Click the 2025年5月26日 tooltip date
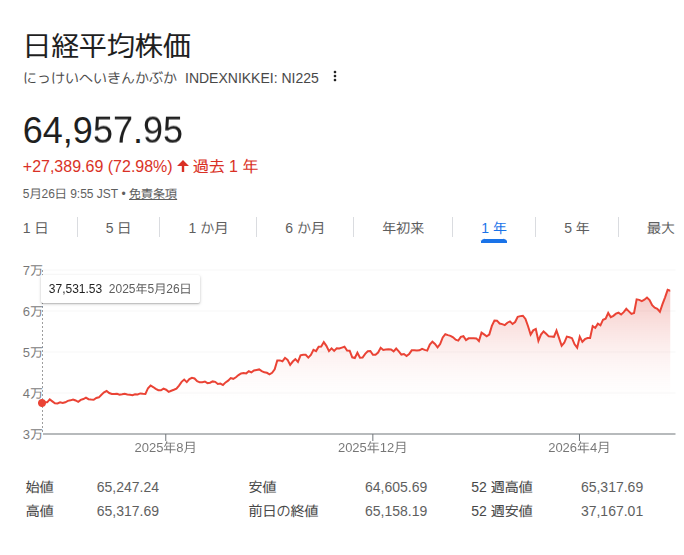The height and width of the screenshot is (555, 684). 150,289
